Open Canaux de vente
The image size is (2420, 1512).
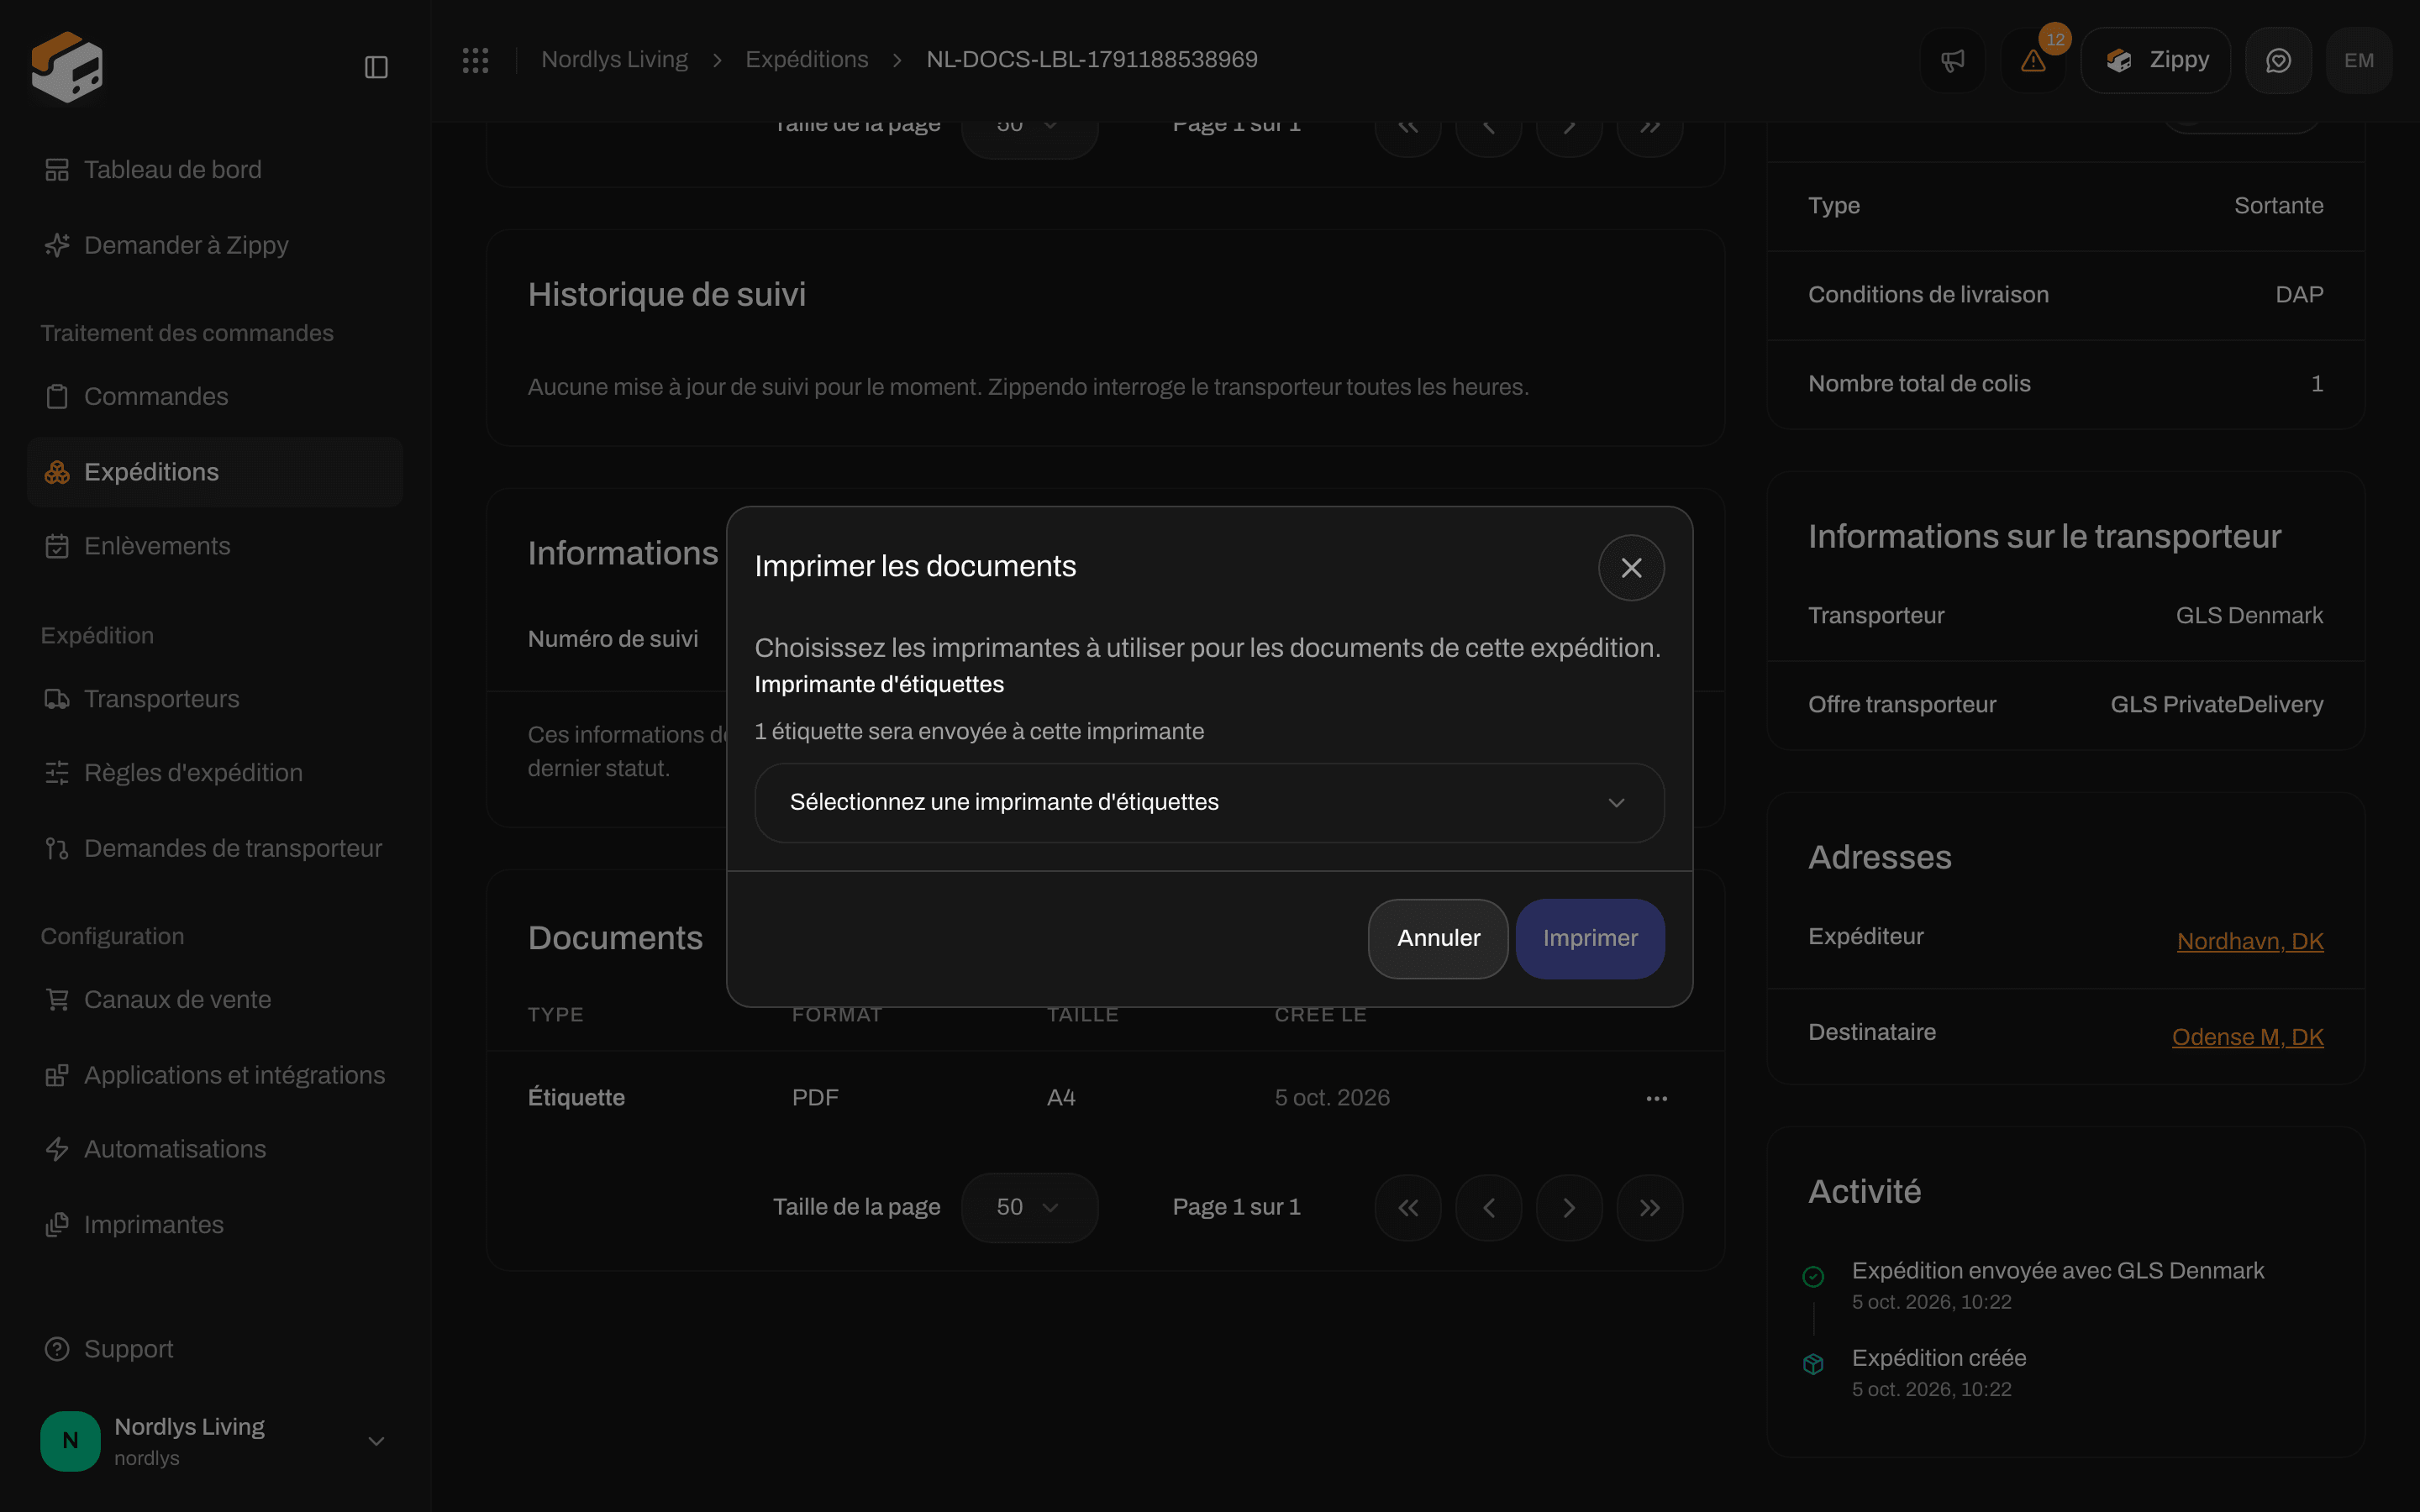click(215, 1000)
